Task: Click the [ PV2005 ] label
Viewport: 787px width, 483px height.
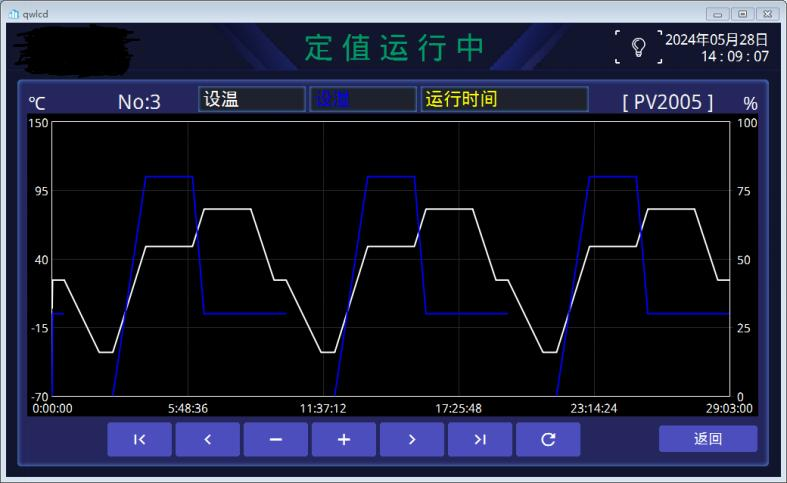Action: [667, 102]
